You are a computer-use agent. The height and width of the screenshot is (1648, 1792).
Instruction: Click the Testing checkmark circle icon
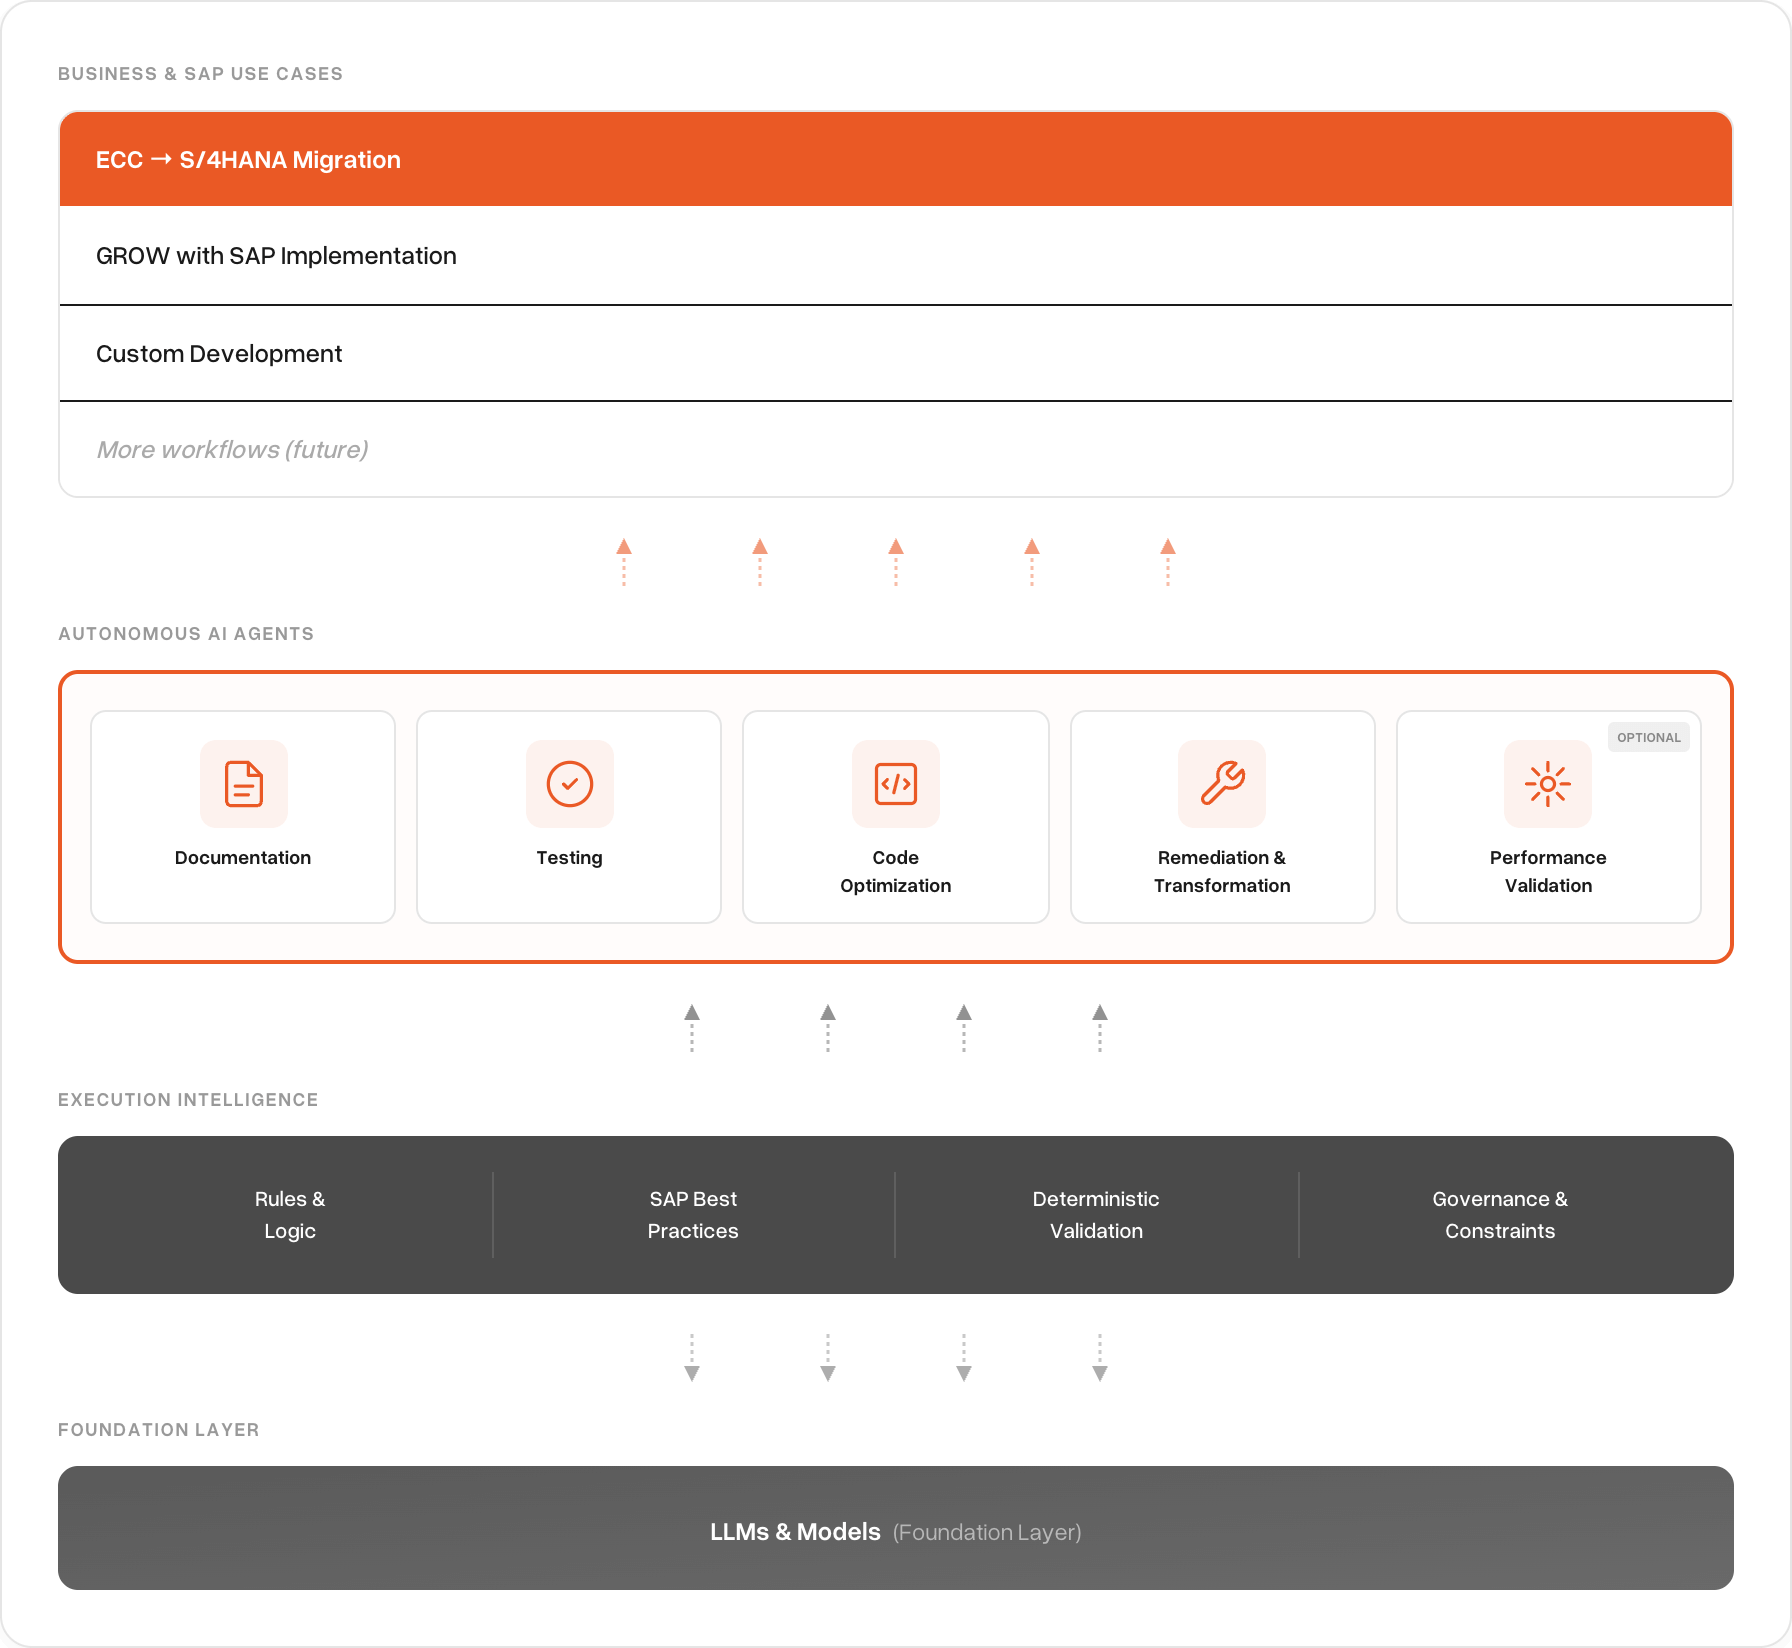[x=570, y=784]
